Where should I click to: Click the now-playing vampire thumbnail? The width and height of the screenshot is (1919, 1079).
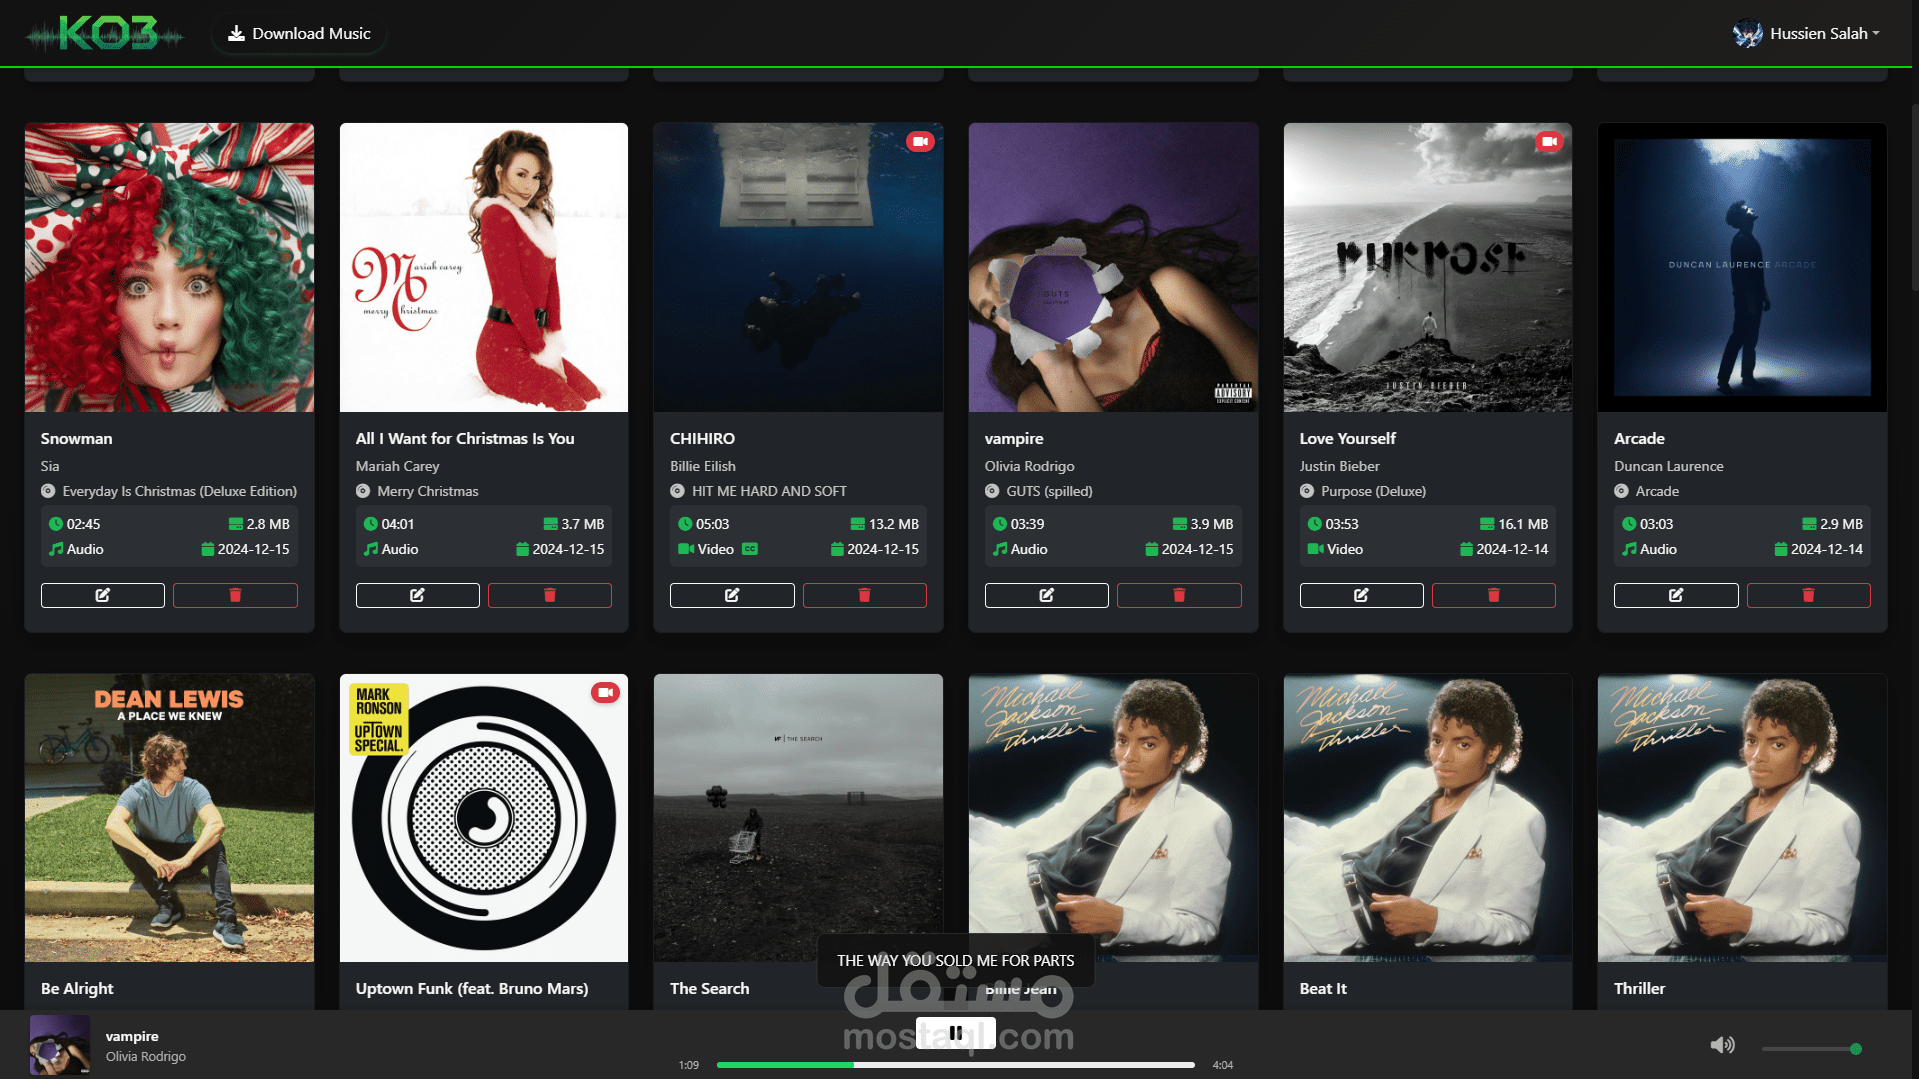click(60, 1045)
